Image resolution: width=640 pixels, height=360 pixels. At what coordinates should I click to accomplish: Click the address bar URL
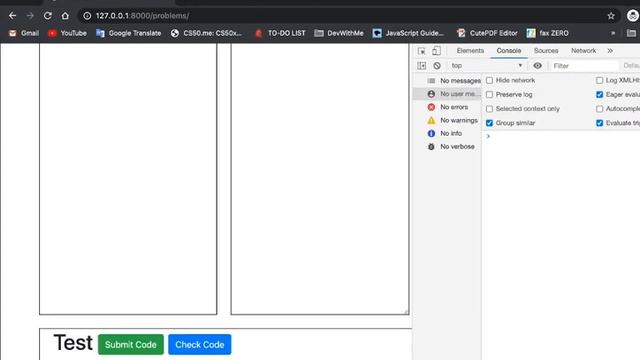coord(142,16)
